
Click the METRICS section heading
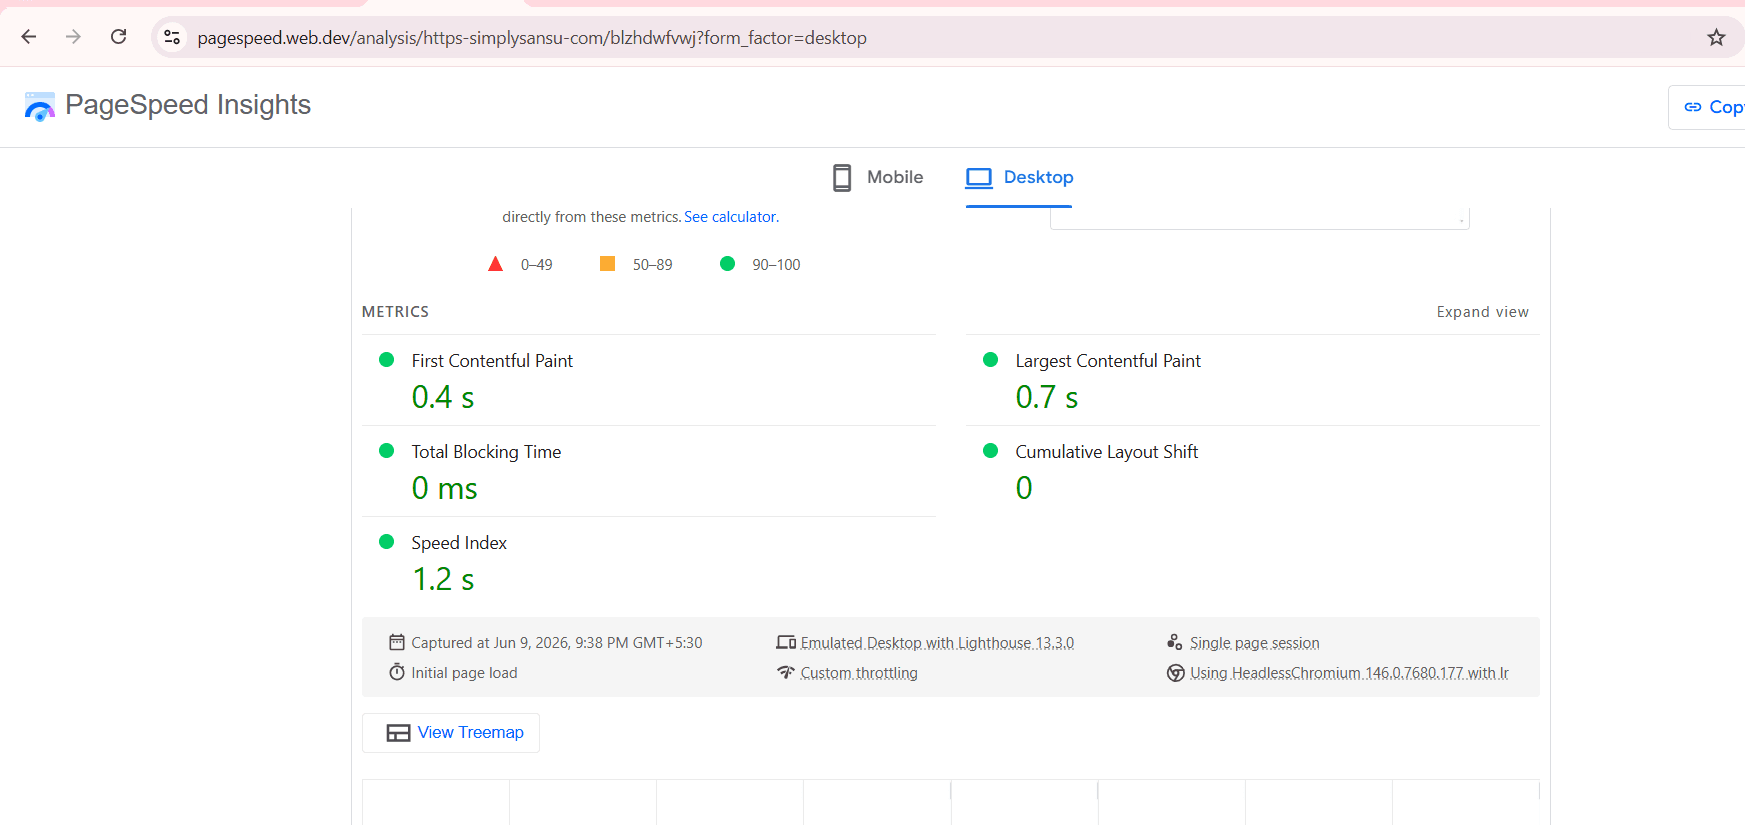coord(395,312)
